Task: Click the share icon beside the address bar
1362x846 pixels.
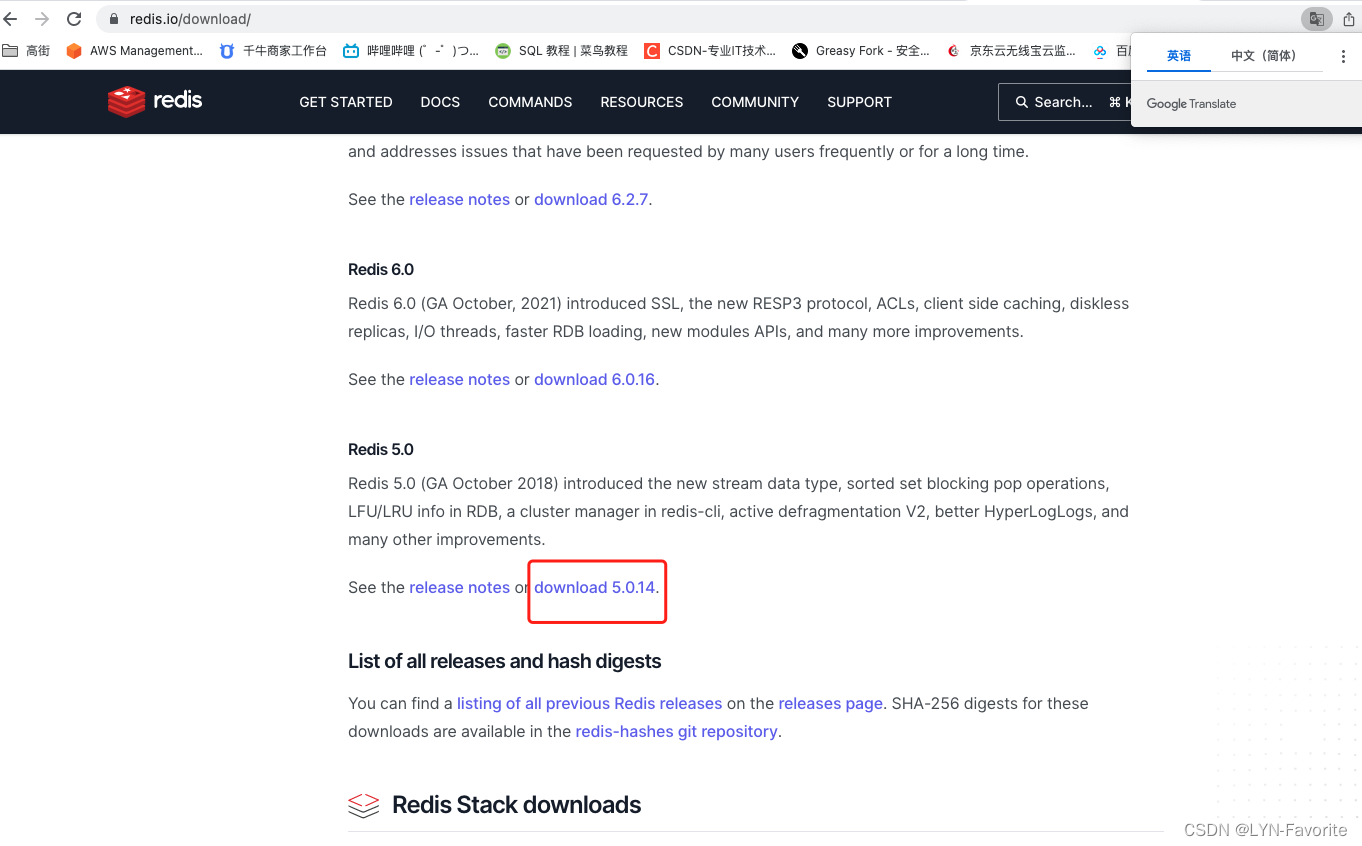Action: pyautogui.click(x=1349, y=18)
